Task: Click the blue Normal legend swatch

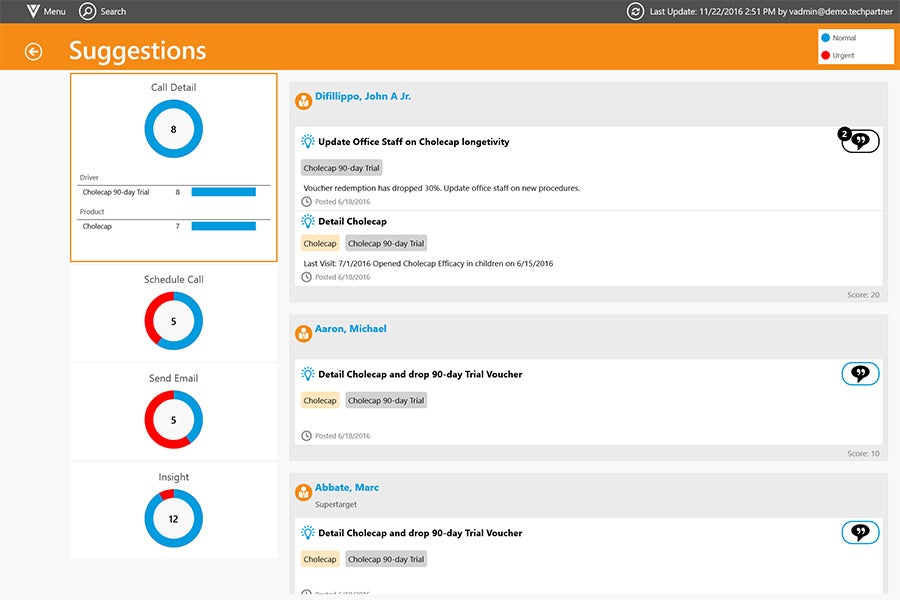Action: [x=826, y=38]
